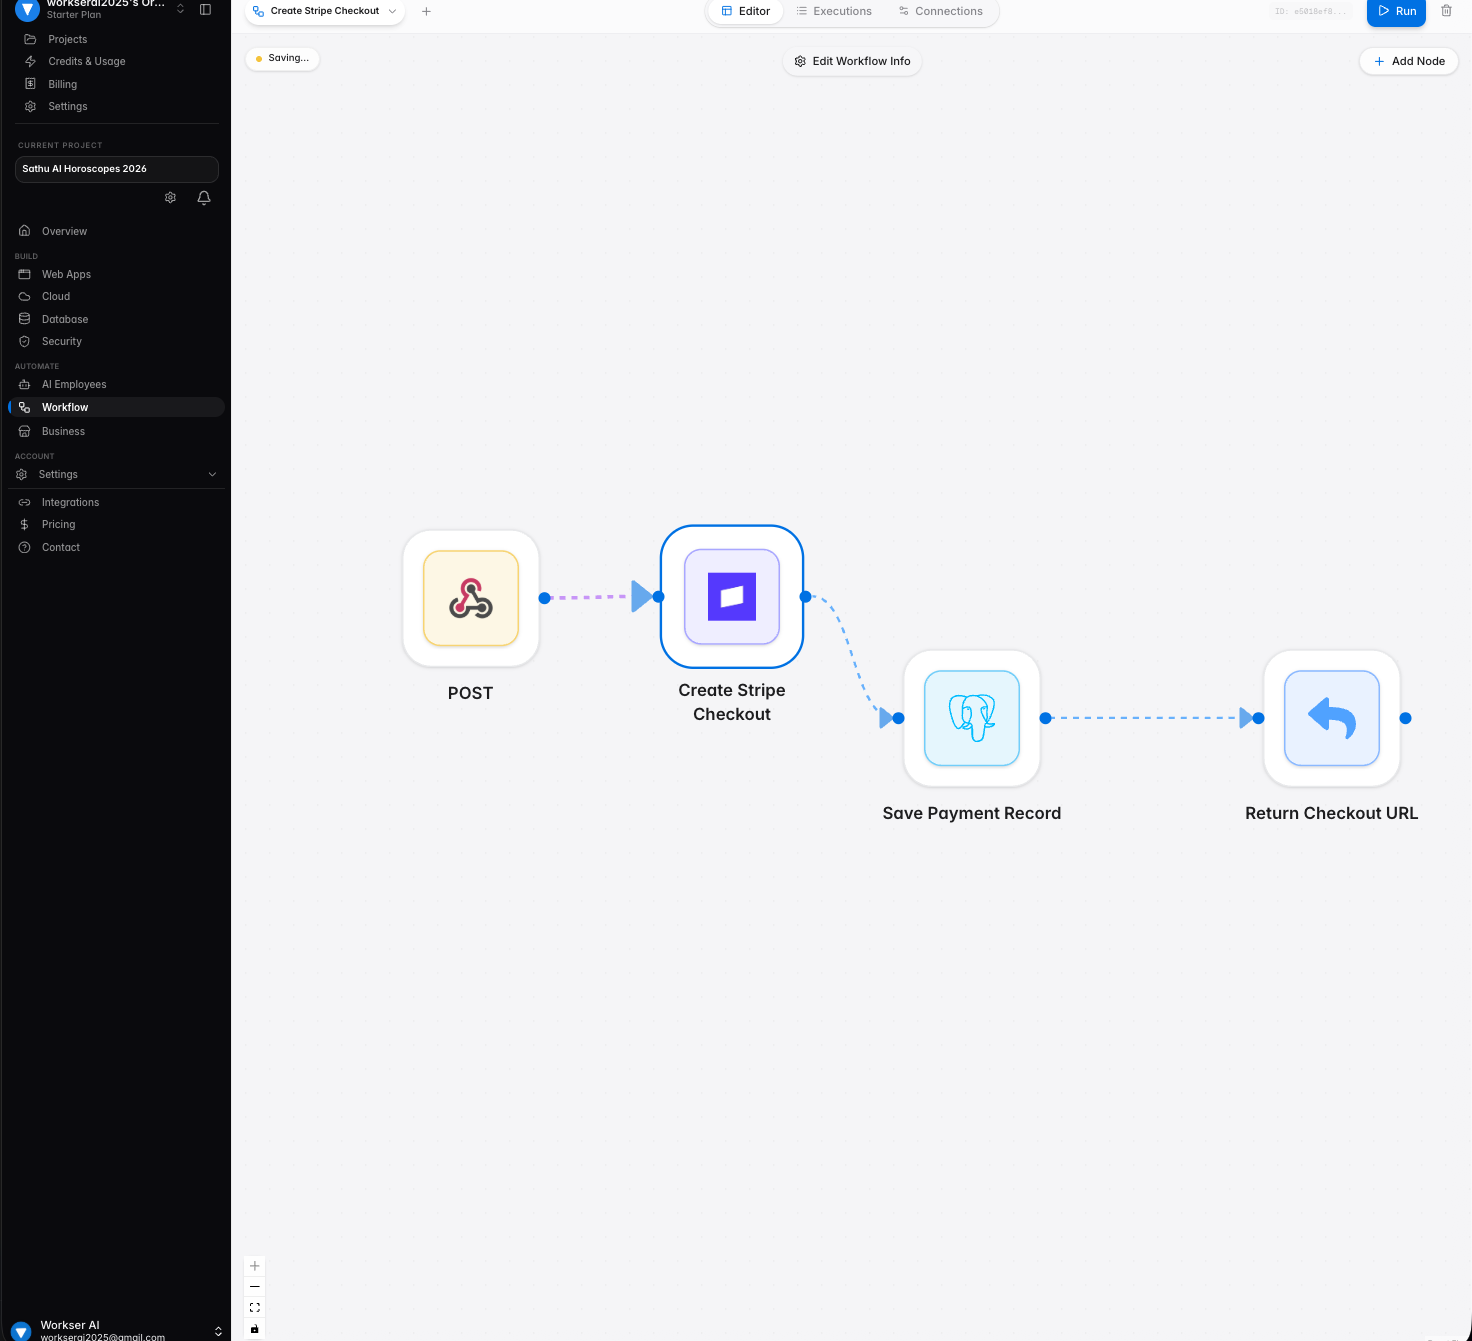Zoom out on the canvas
Viewport: 1472px width, 1341px height.
255,1287
